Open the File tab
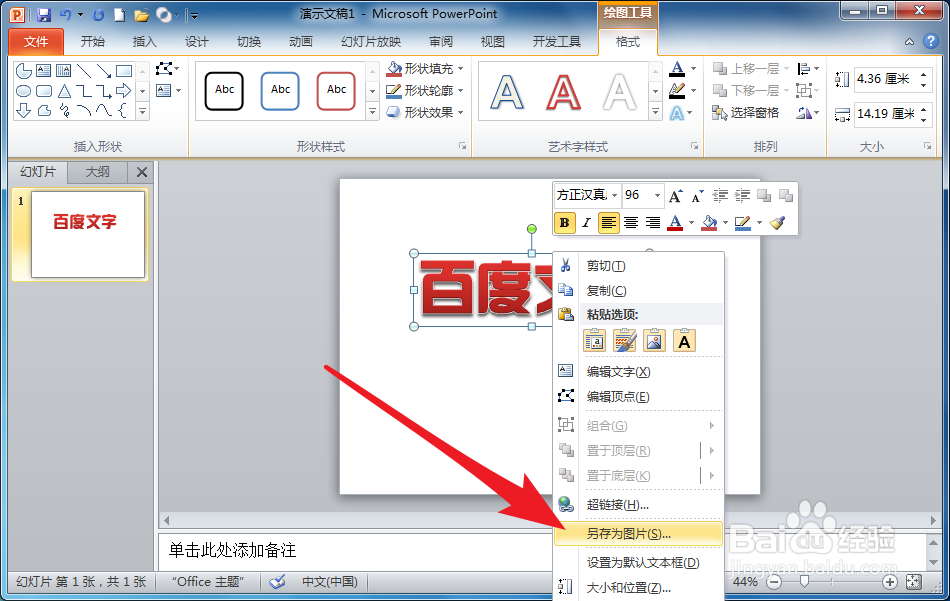The height and width of the screenshot is (601, 950). 36,42
